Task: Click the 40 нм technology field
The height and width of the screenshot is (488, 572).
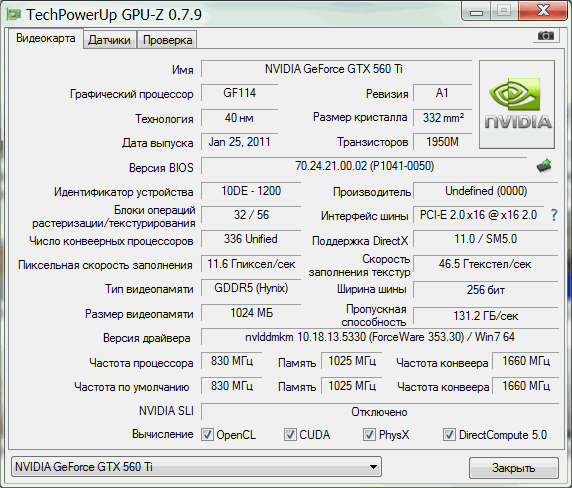Action: point(239,118)
